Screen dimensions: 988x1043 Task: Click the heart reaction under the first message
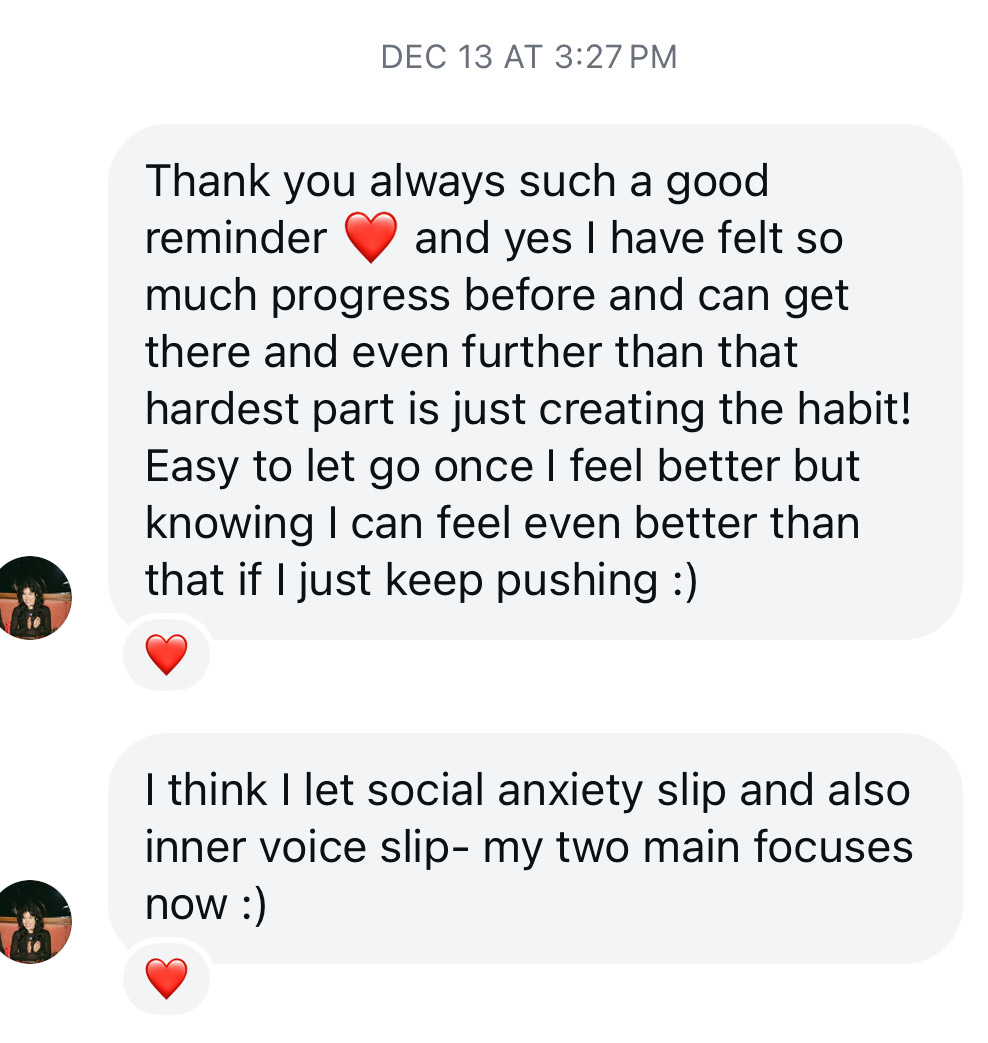pyautogui.click(x=166, y=655)
